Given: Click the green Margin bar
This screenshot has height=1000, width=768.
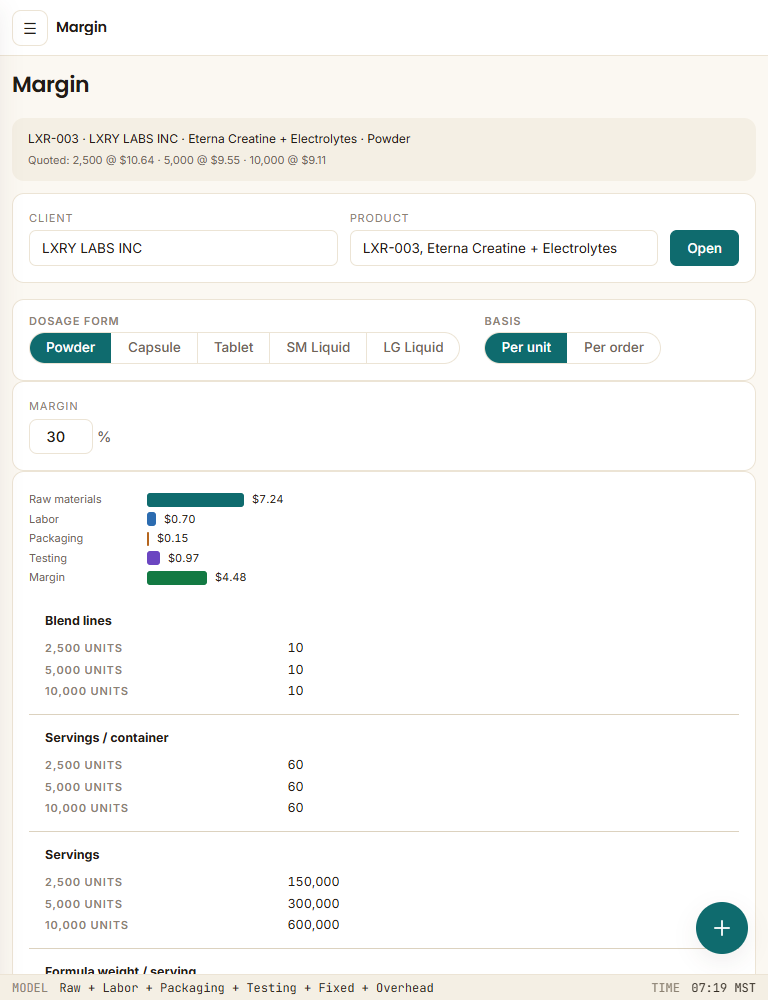Looking at the screenshot, I should [x=177, y=577].
